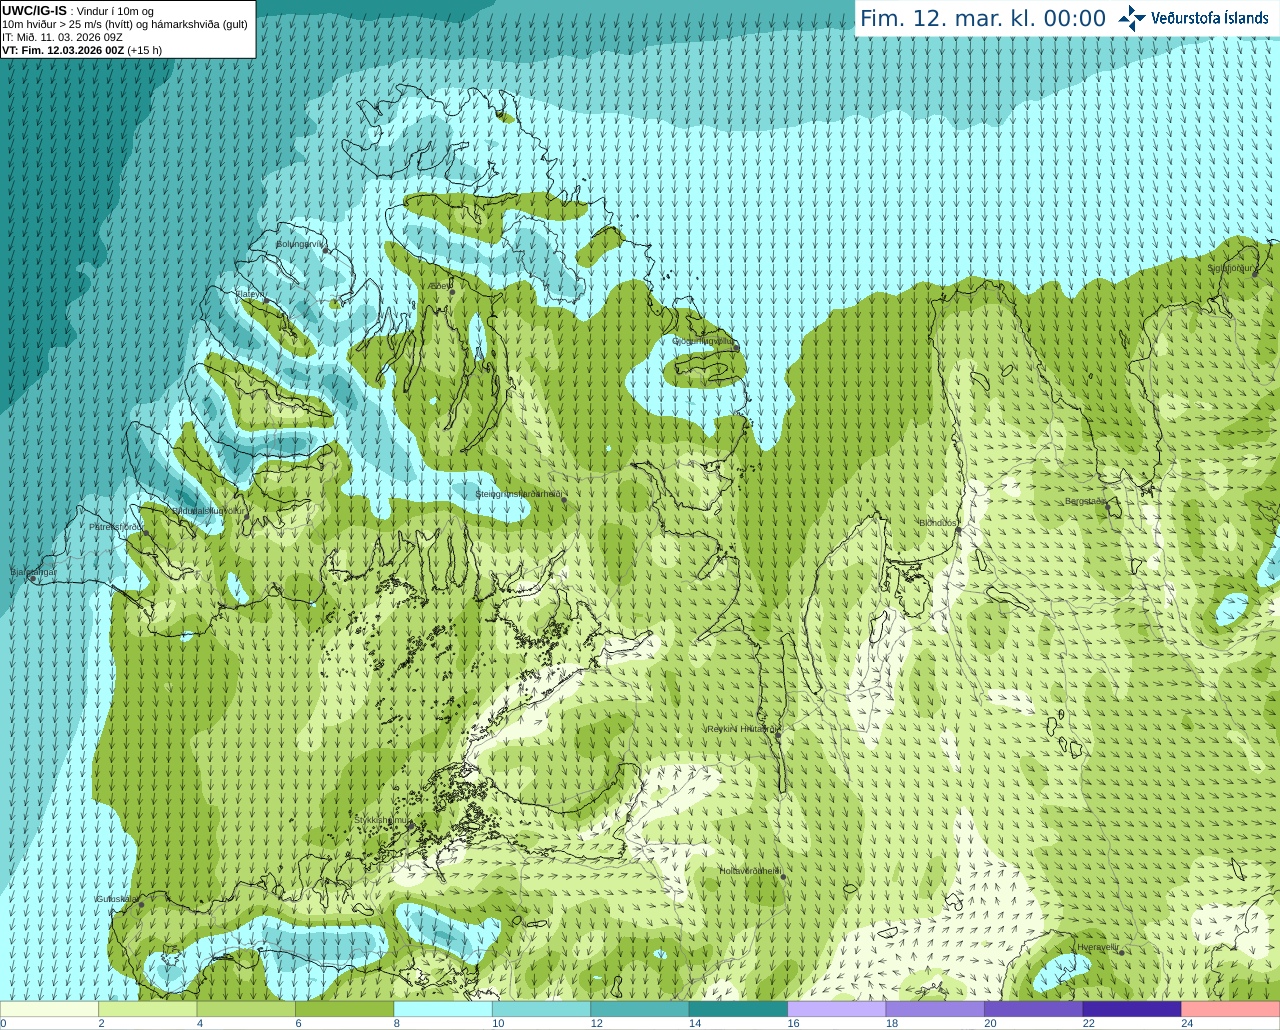This screenshot has width=1280, height=1030.
Task: Click the 6–8 m/s legend swatch
Action: tap(345, 1009)
